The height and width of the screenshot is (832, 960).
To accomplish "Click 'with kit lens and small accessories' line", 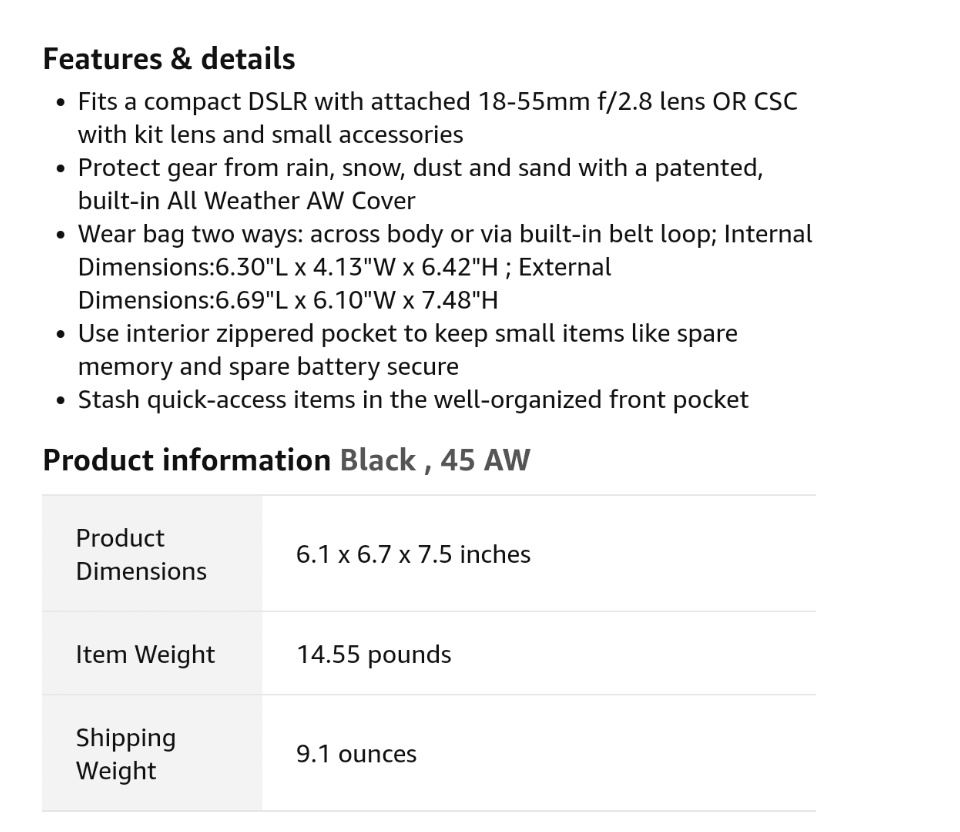I will [270, 135].
